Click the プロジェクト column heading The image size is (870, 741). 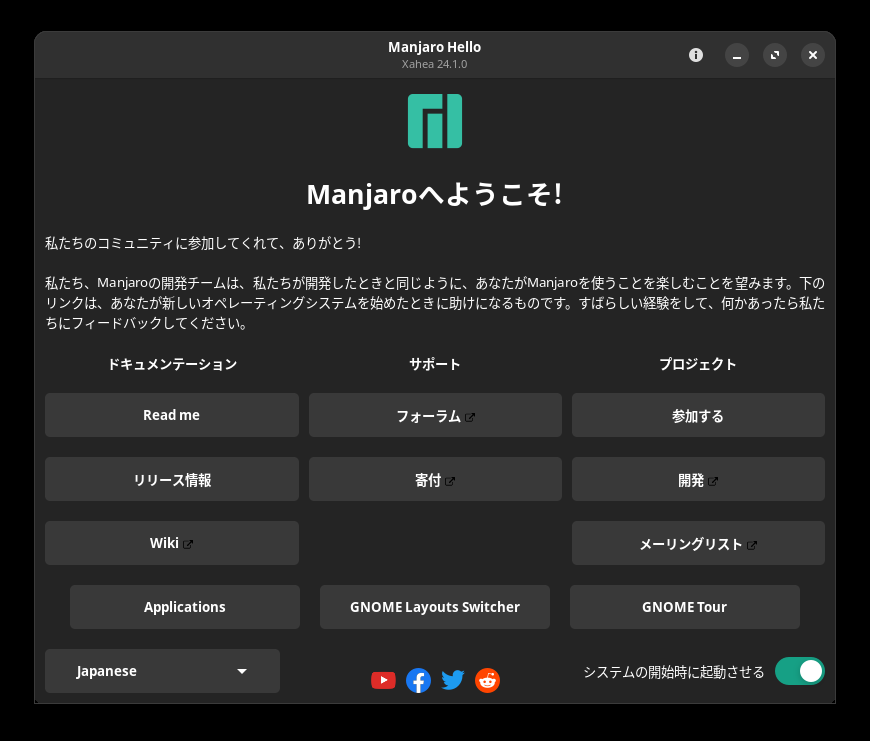pos(698,364)
